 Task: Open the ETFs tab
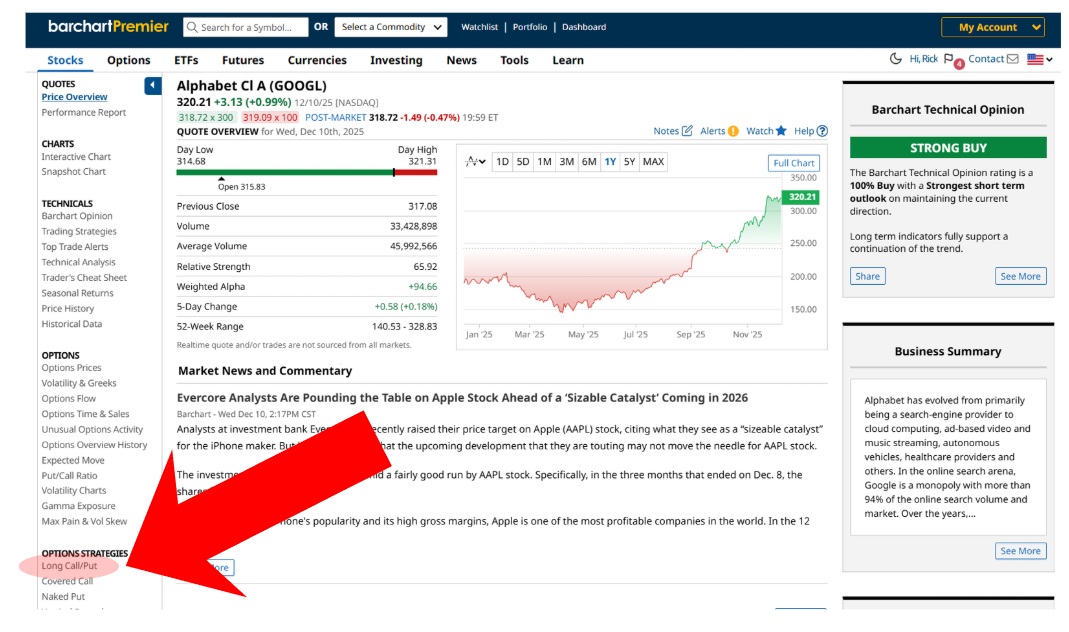186,60
